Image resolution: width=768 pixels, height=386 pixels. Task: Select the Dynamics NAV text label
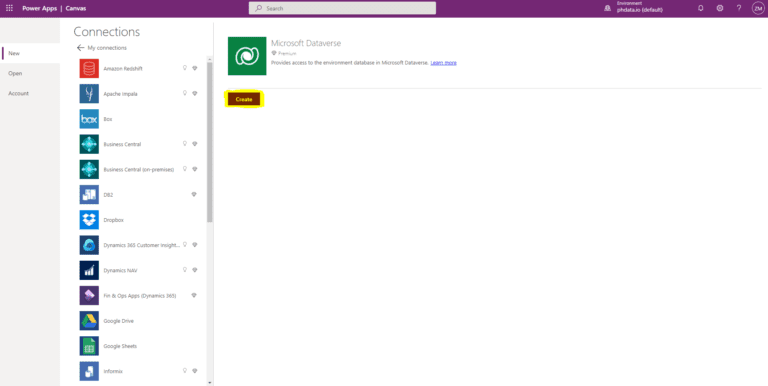pos(120,271)
